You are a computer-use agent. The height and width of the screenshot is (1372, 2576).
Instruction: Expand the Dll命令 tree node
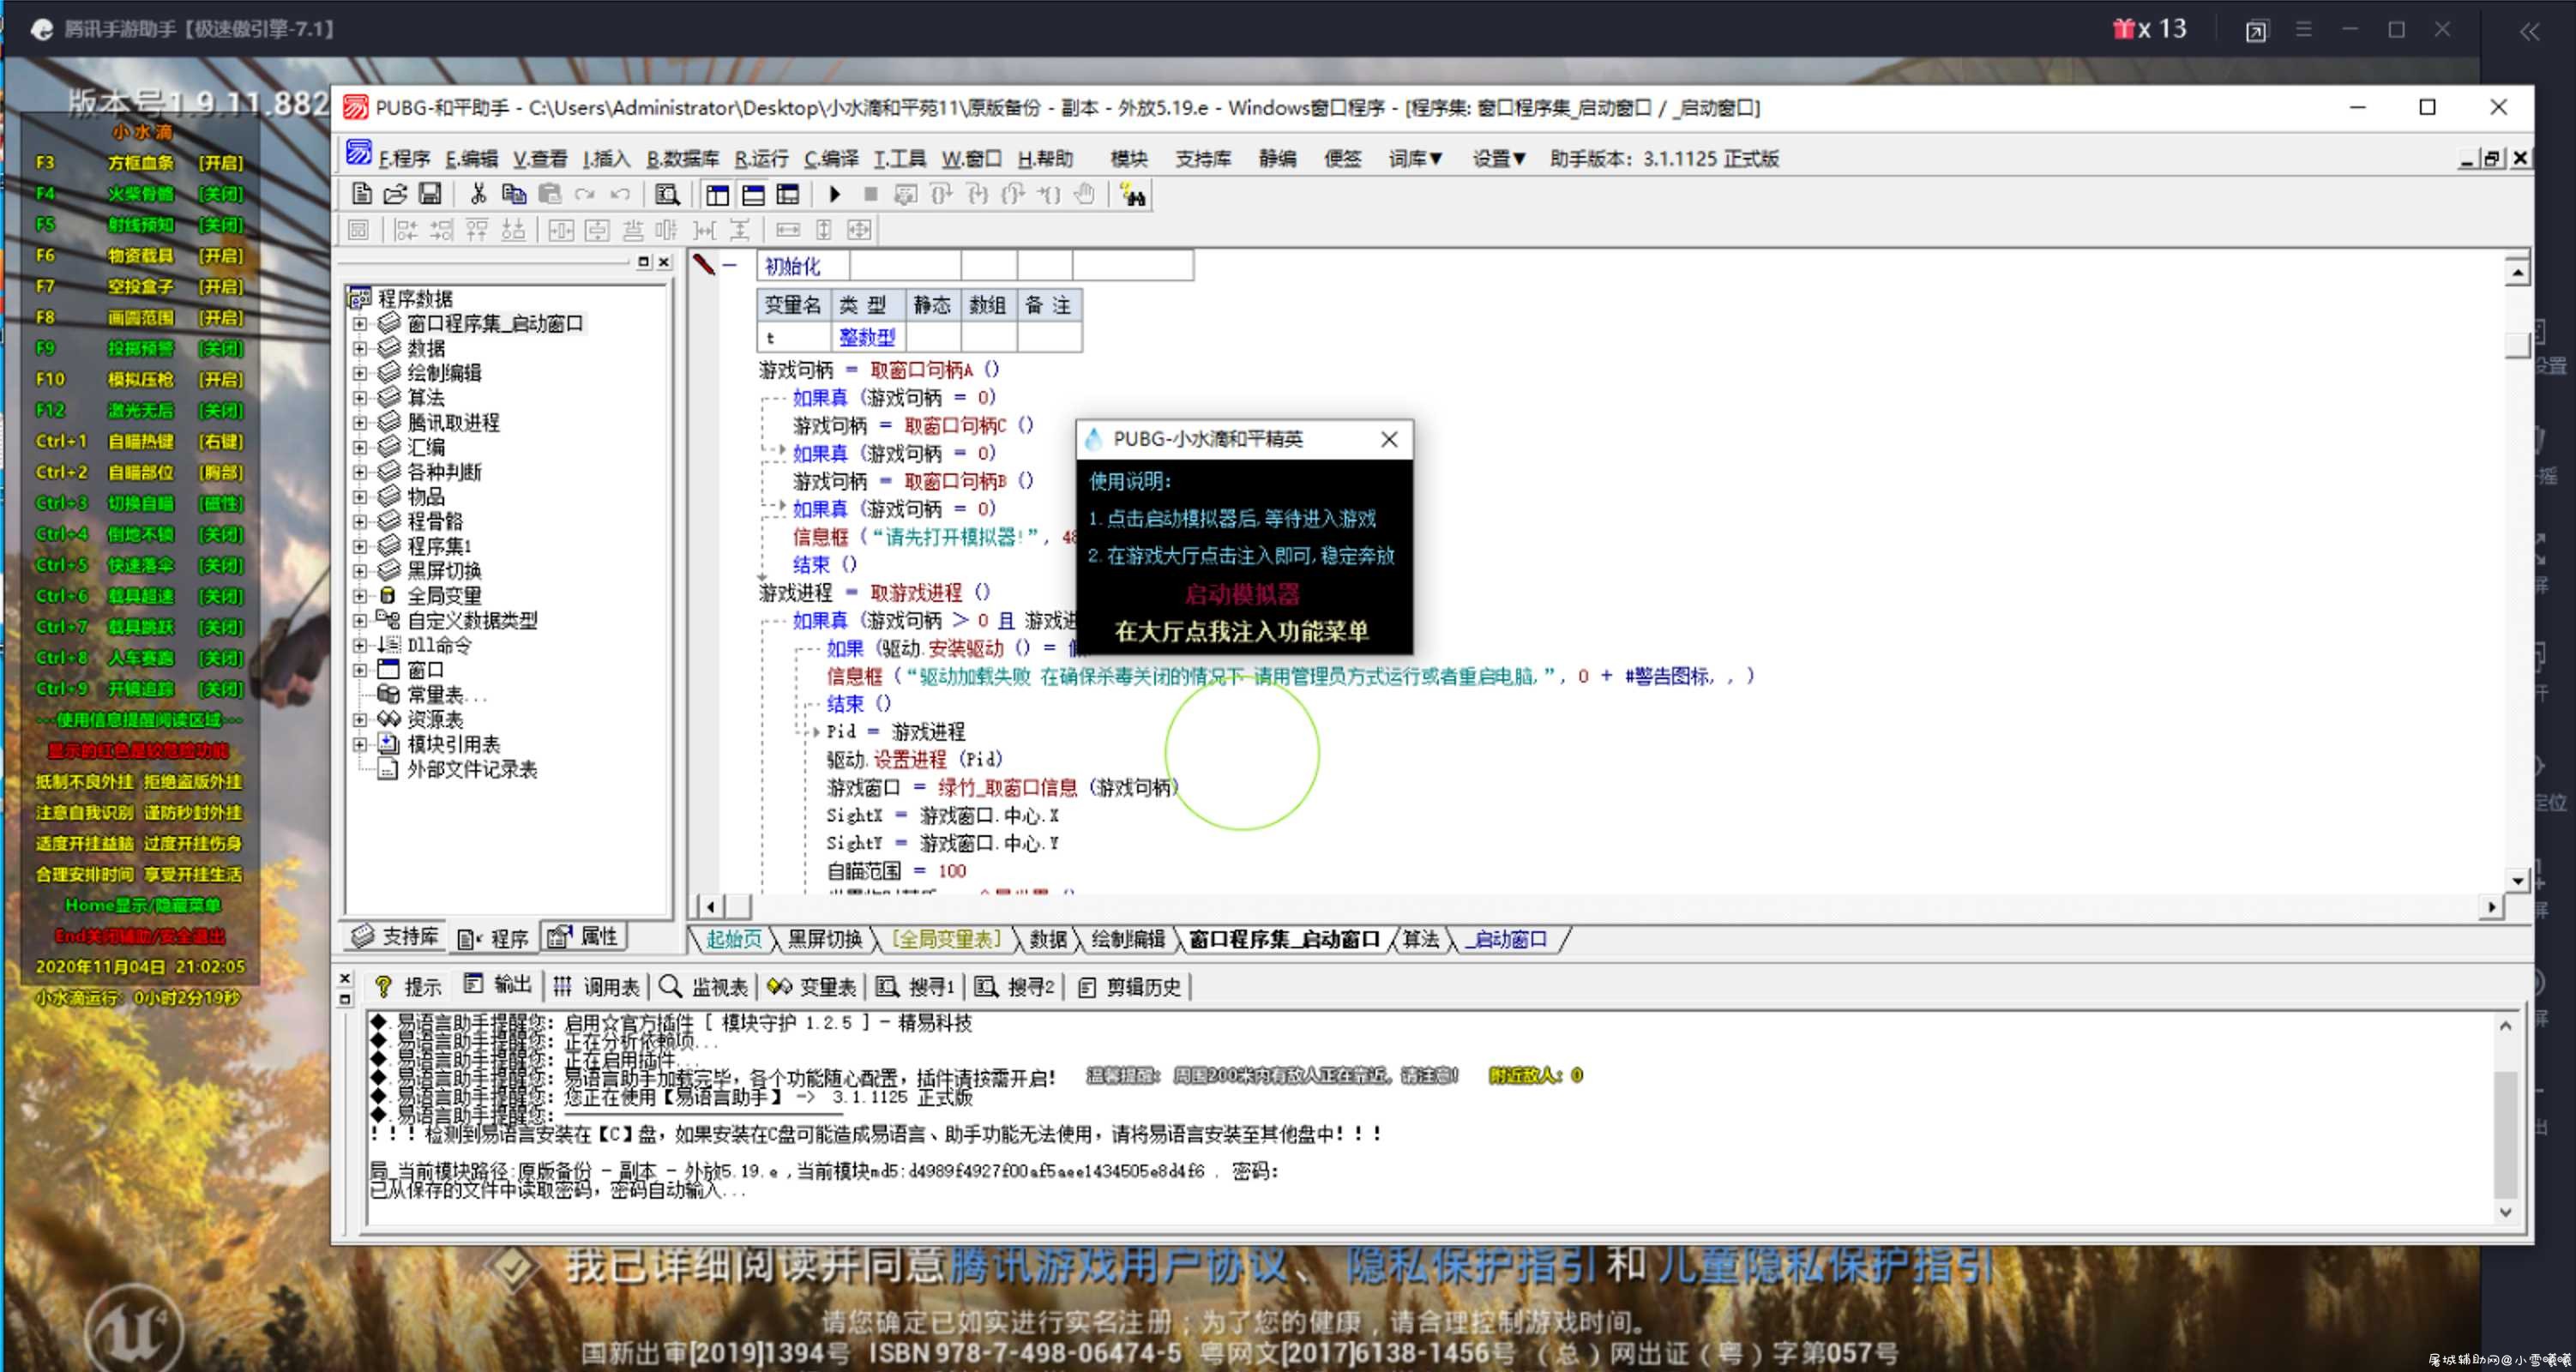click(359, 646)
